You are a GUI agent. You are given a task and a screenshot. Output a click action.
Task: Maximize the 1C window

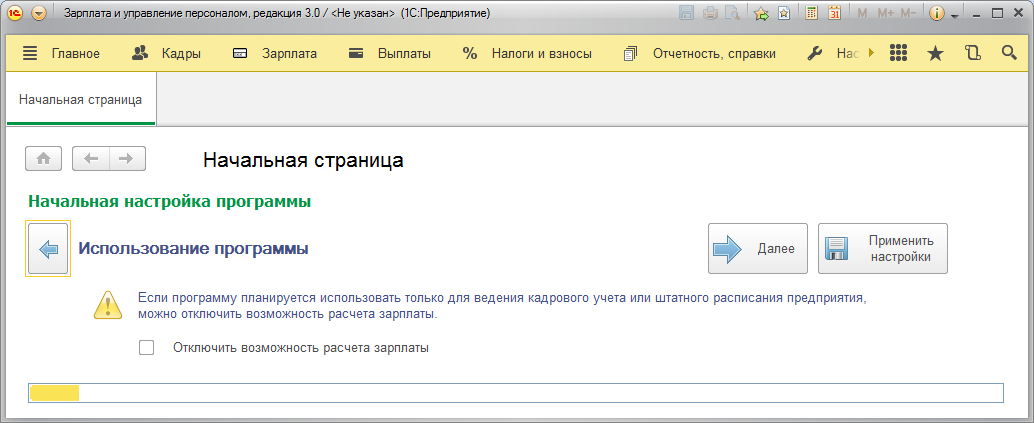coord(998,13)
